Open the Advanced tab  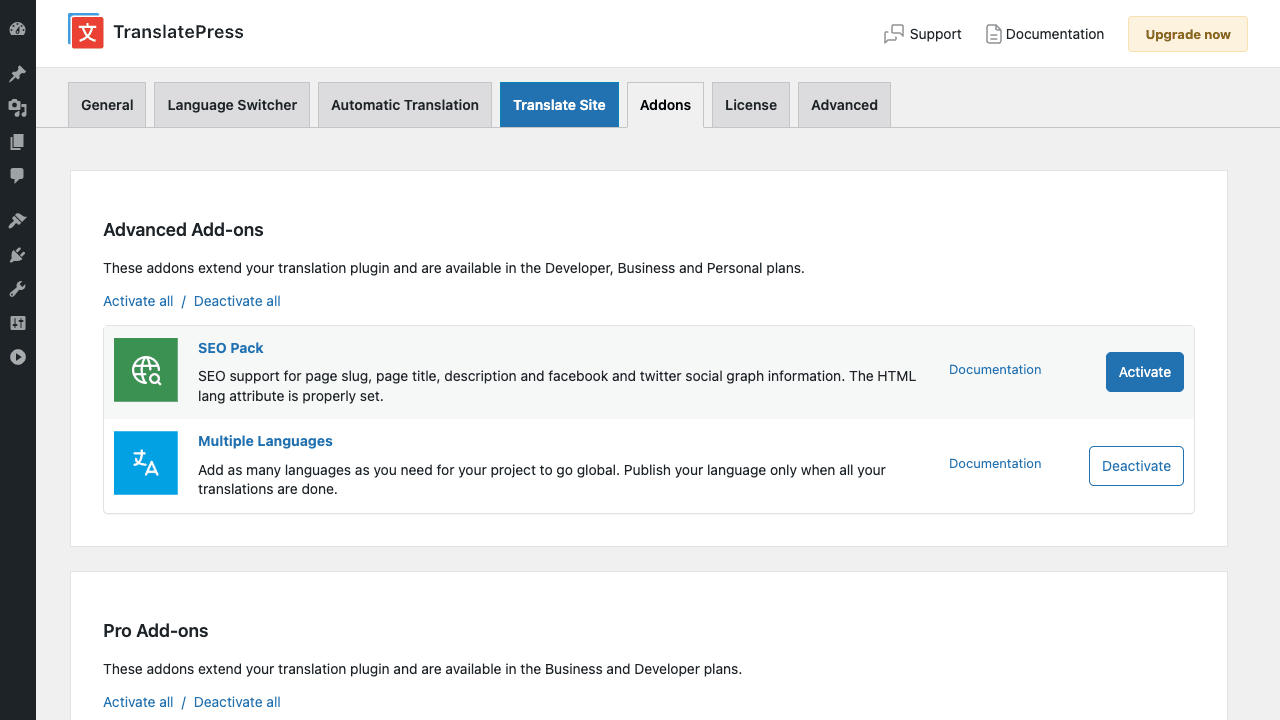tap(844, 105)
